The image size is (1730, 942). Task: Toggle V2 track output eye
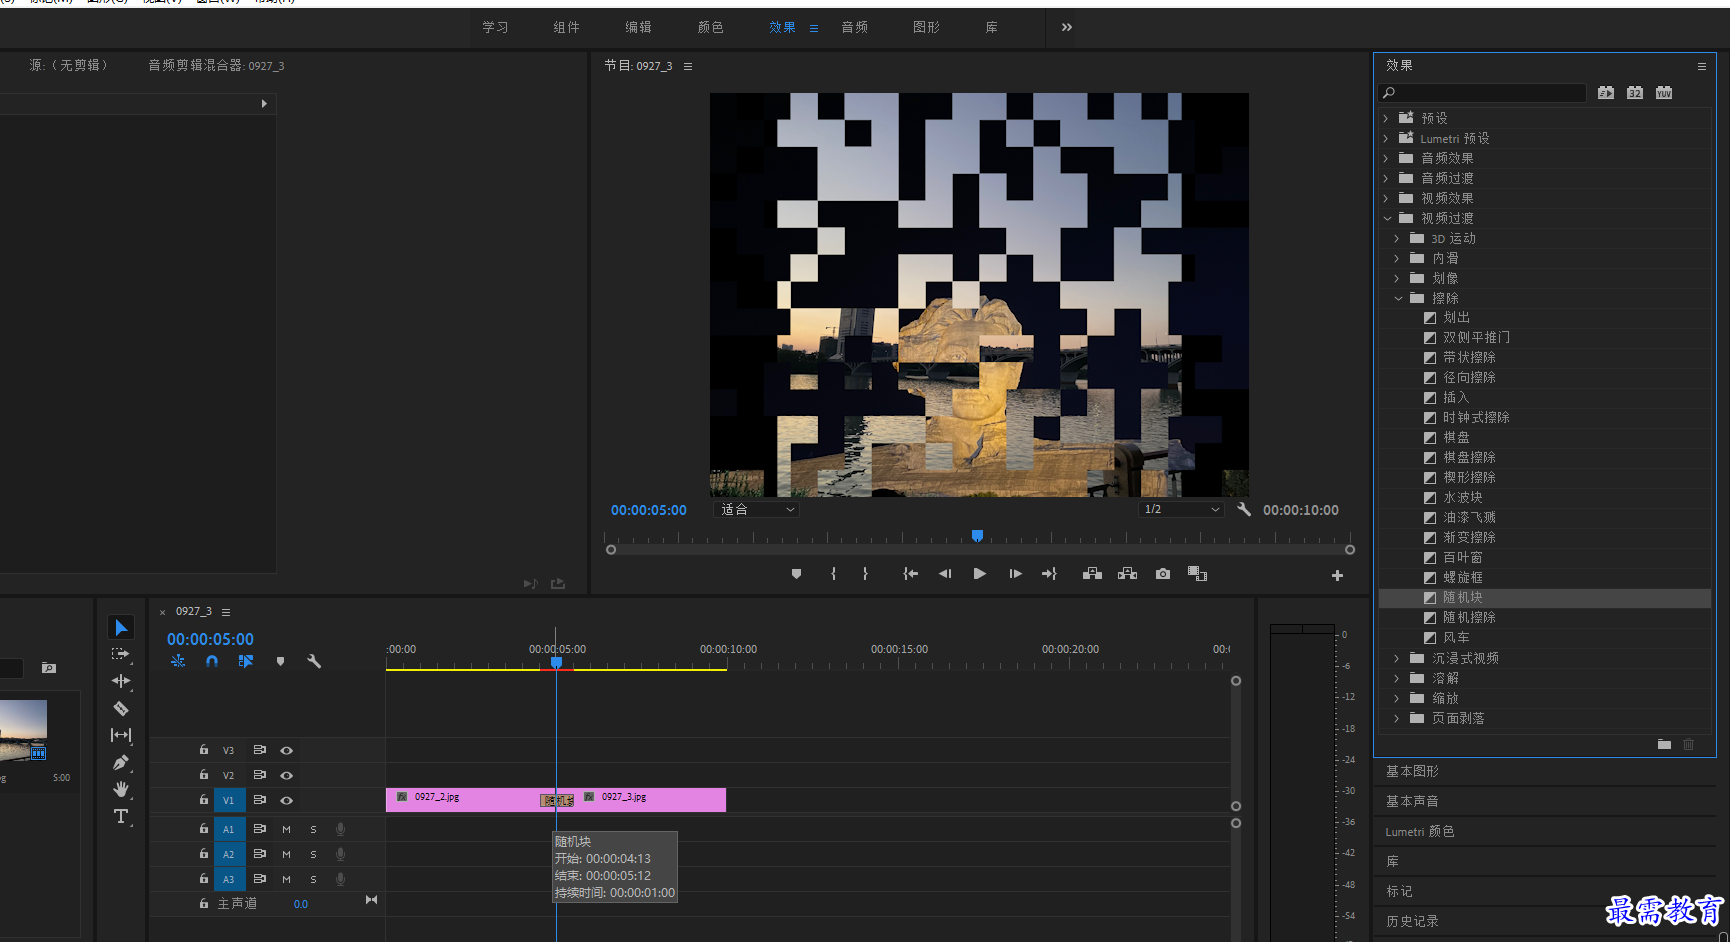click(x=286, y=775)
